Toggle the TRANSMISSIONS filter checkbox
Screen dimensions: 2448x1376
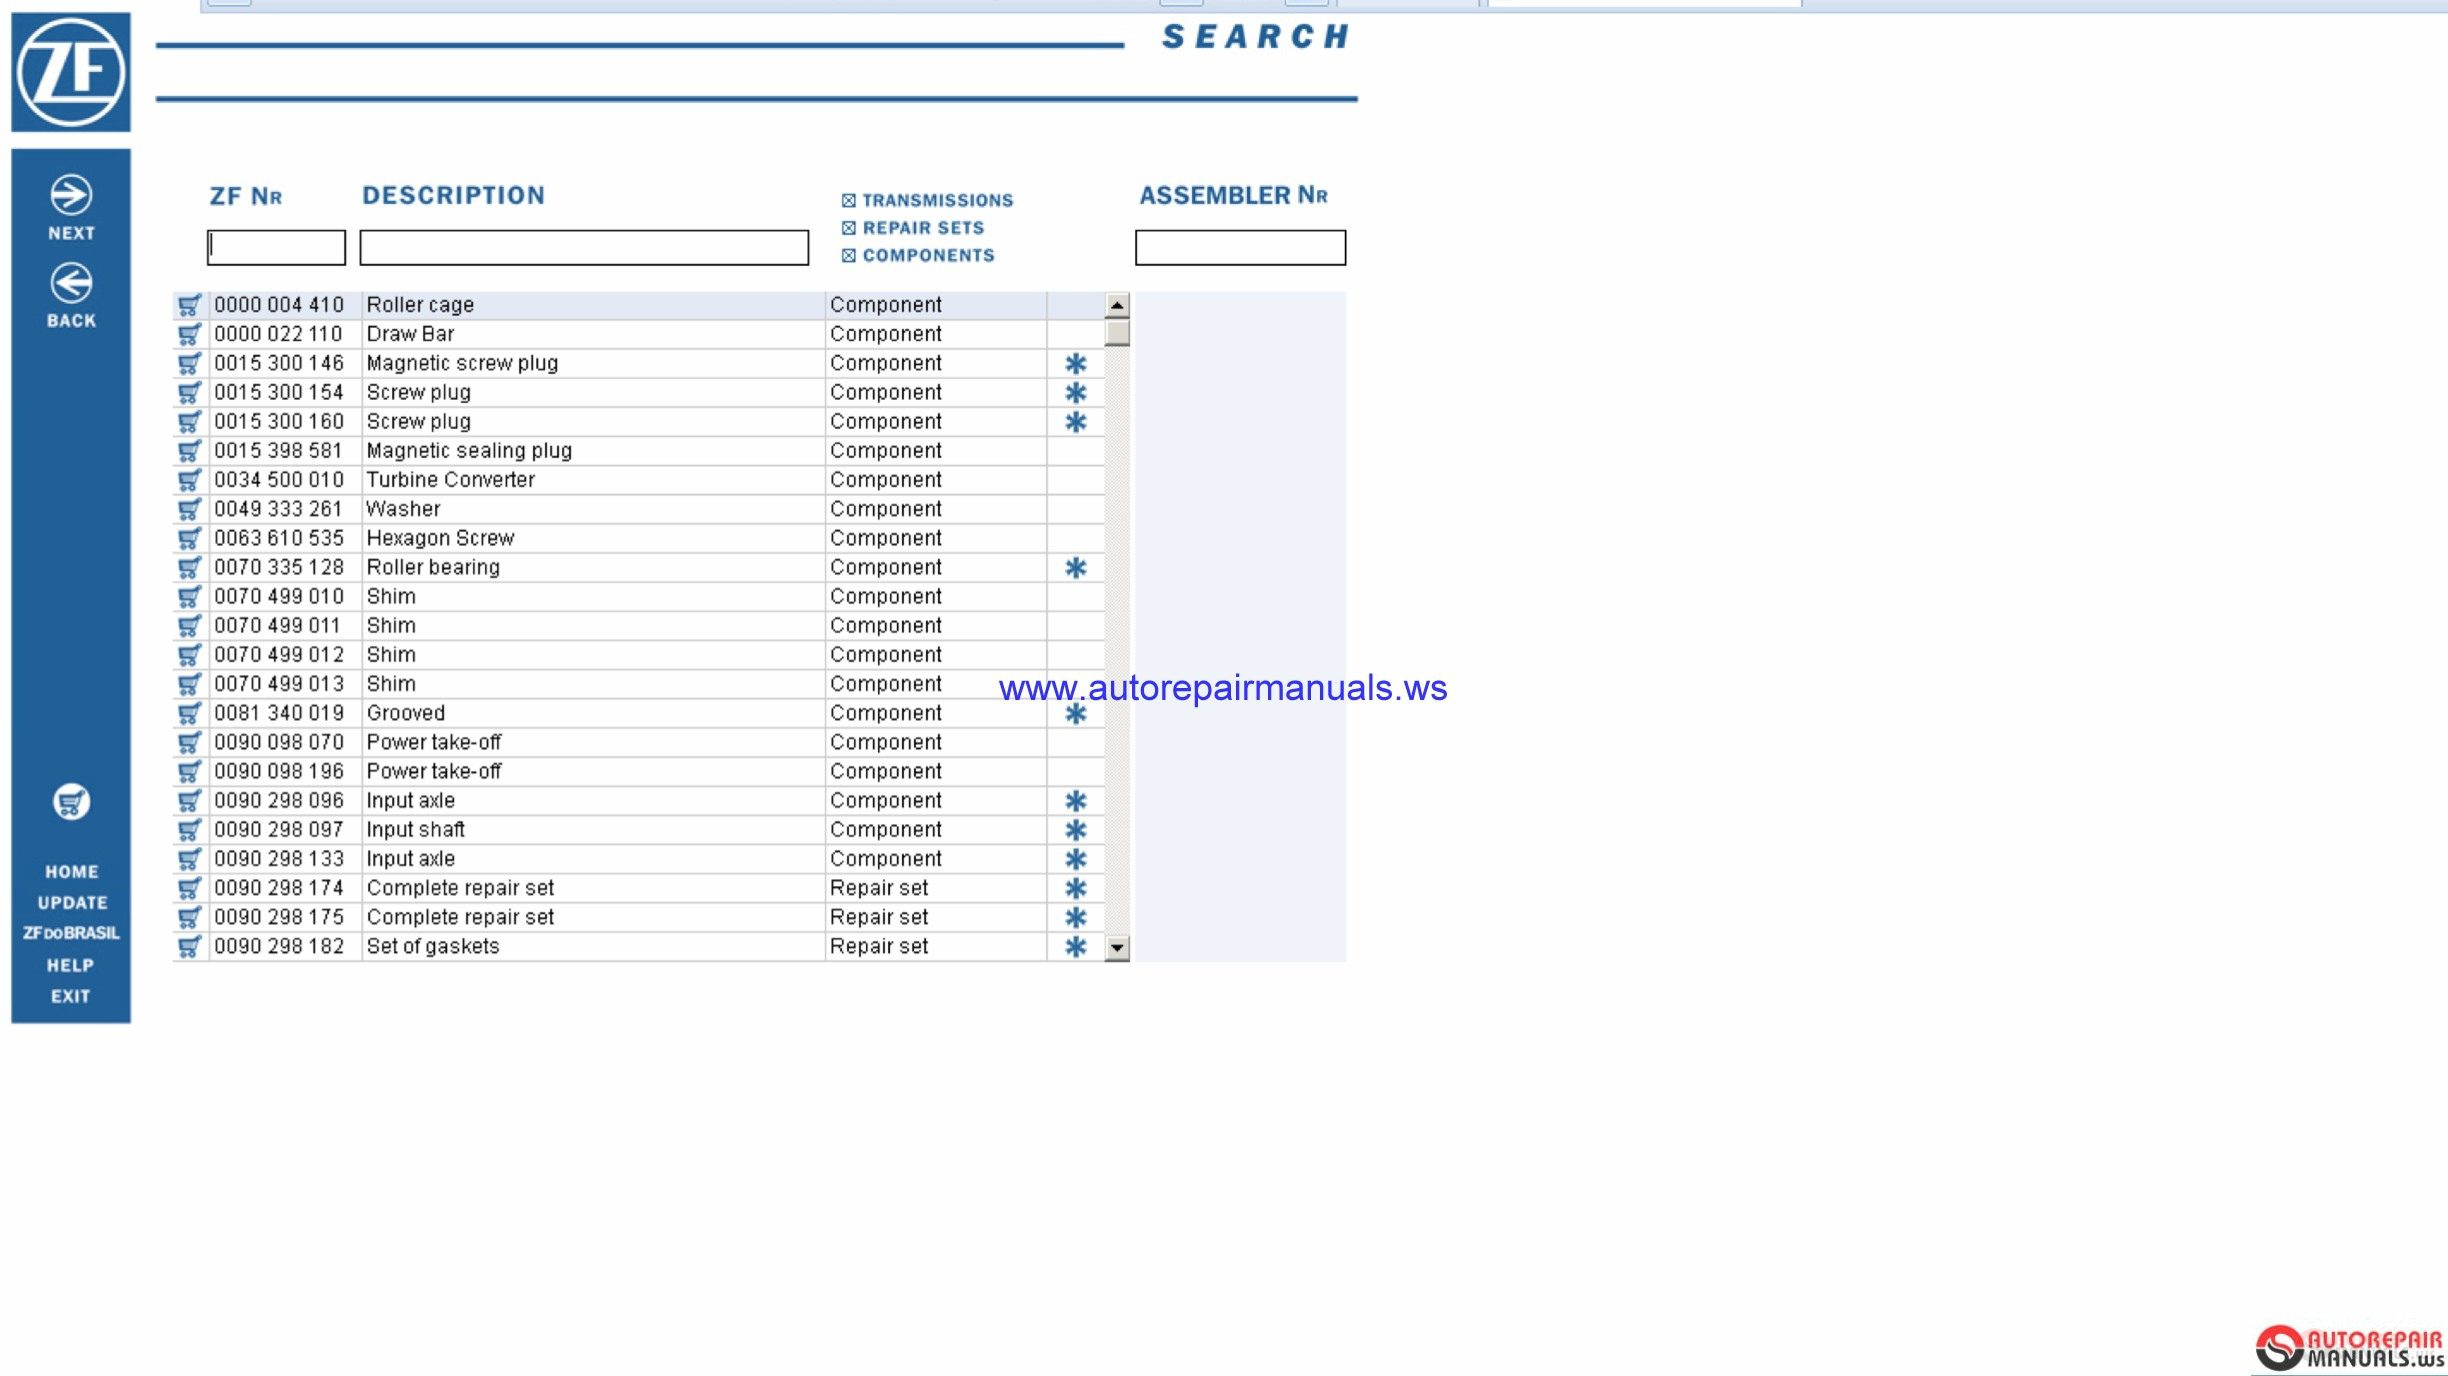pos(847,199)
